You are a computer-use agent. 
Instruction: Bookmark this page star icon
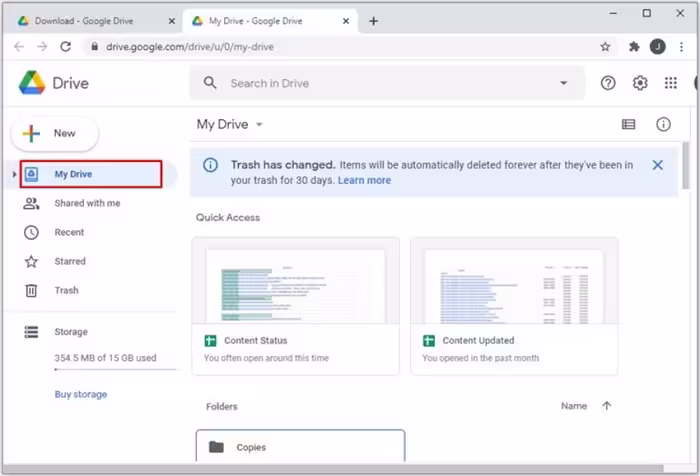click(605, 46)
